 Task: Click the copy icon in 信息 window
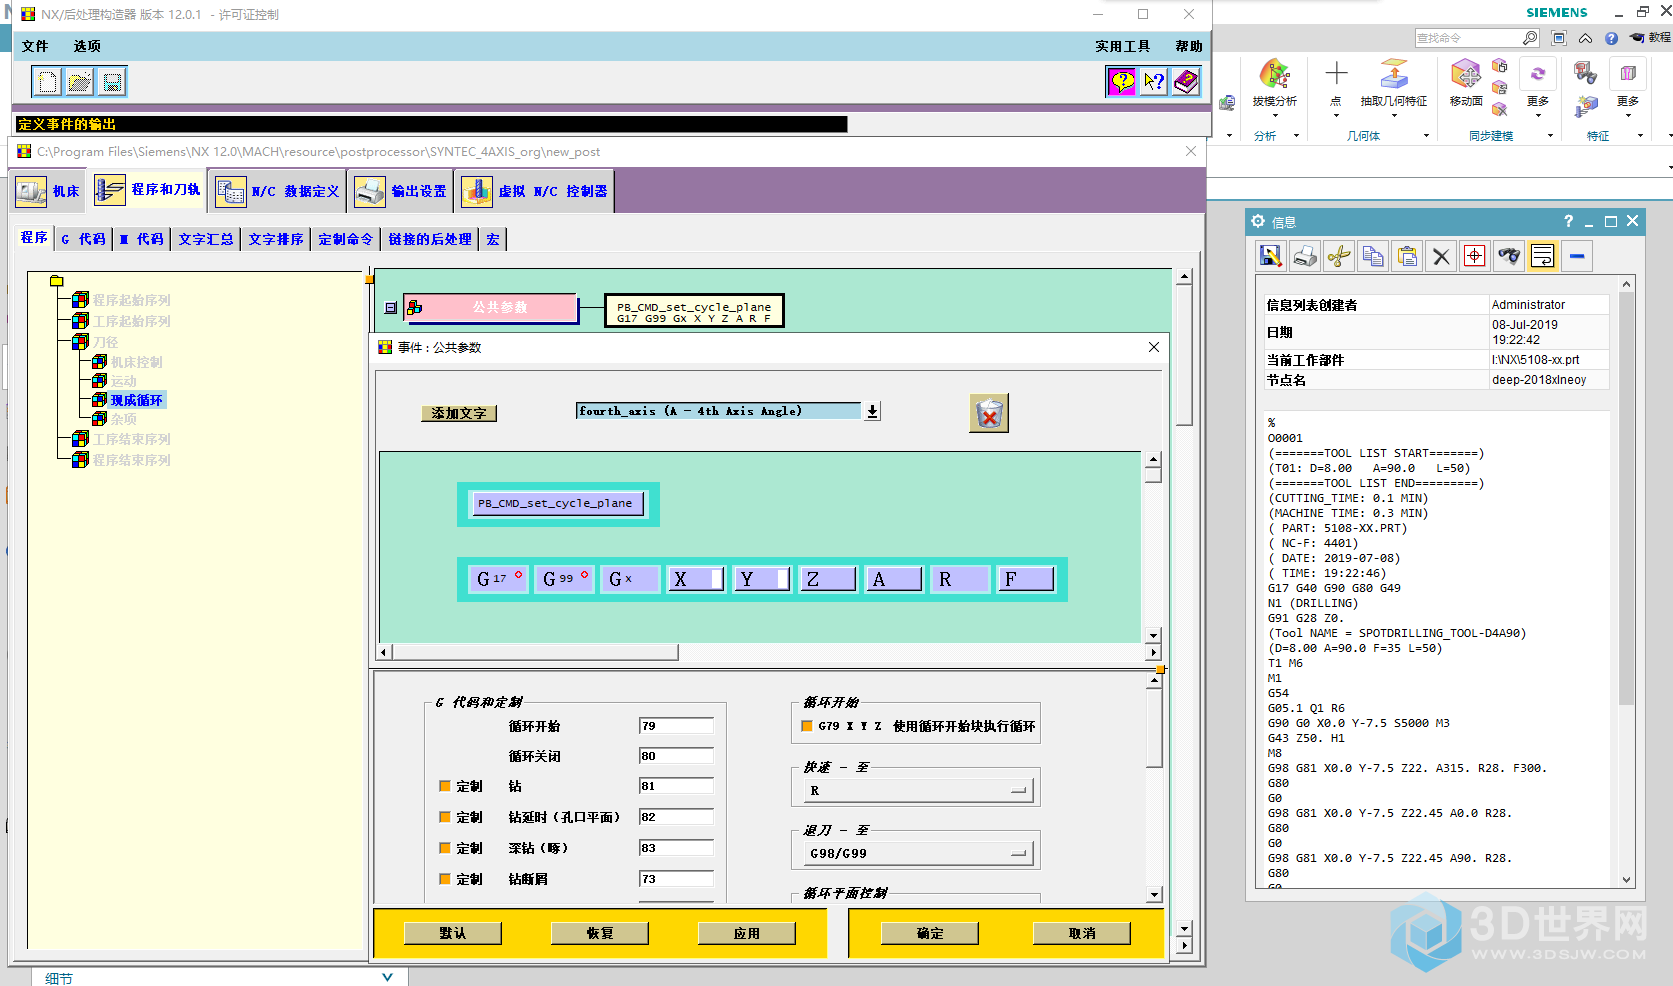click(1373, 257)
